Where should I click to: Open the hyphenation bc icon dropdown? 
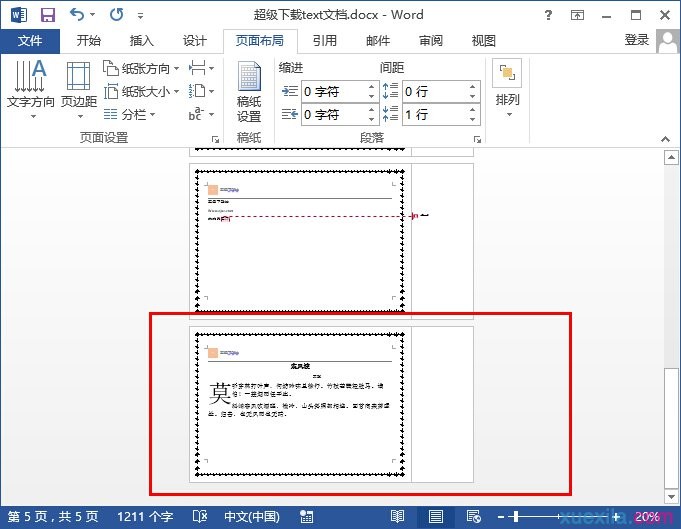tap(202, 114)
